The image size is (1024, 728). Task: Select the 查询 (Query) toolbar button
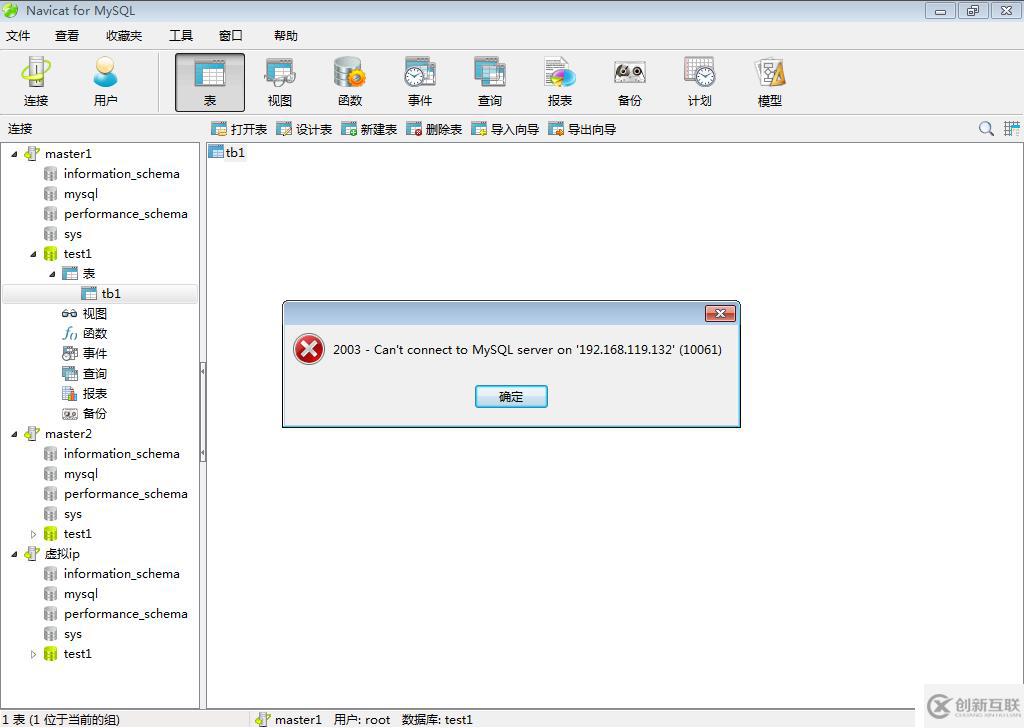pyautogui.click(x=490, y=82)
